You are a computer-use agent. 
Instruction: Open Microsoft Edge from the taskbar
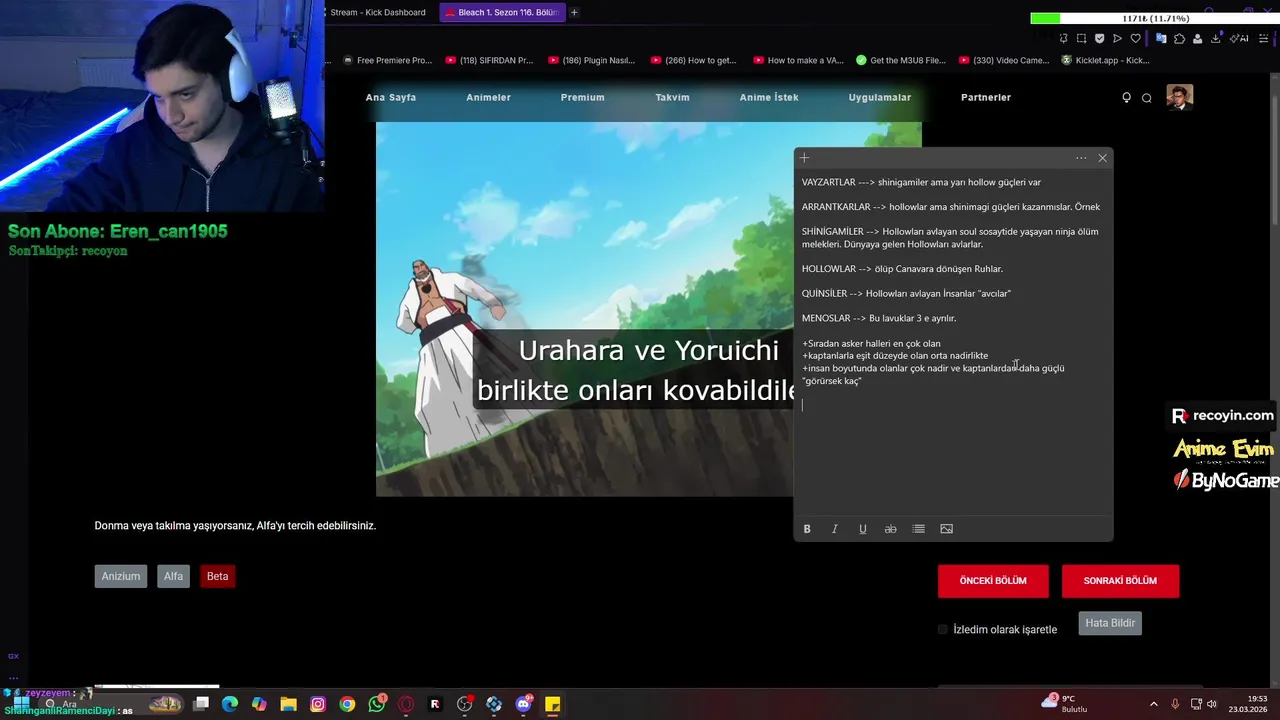pyautogui.click(x=230, y=704)
